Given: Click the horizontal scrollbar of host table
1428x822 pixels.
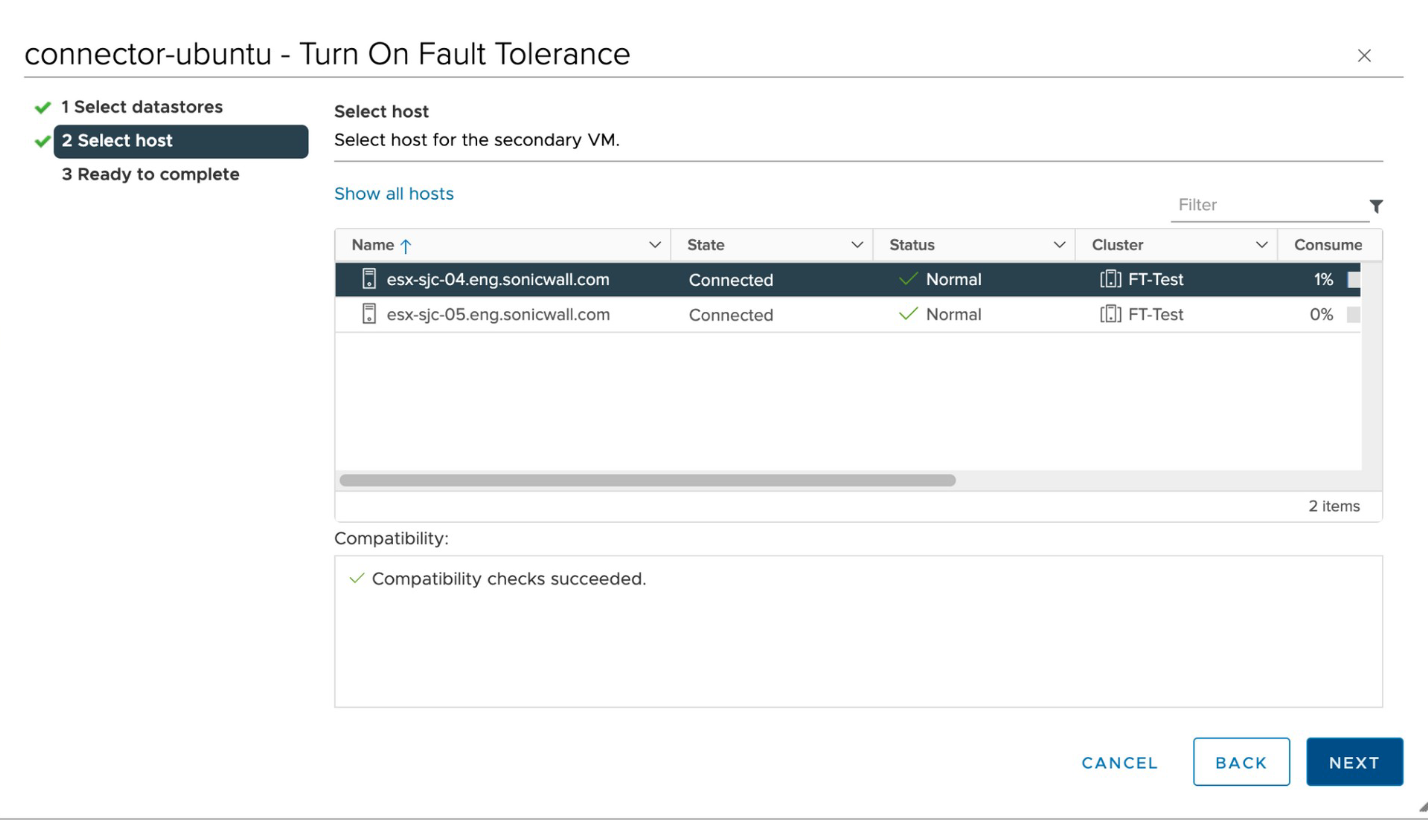Looking at the screenshot, I should pyautogui.click(x=647, y=480).
